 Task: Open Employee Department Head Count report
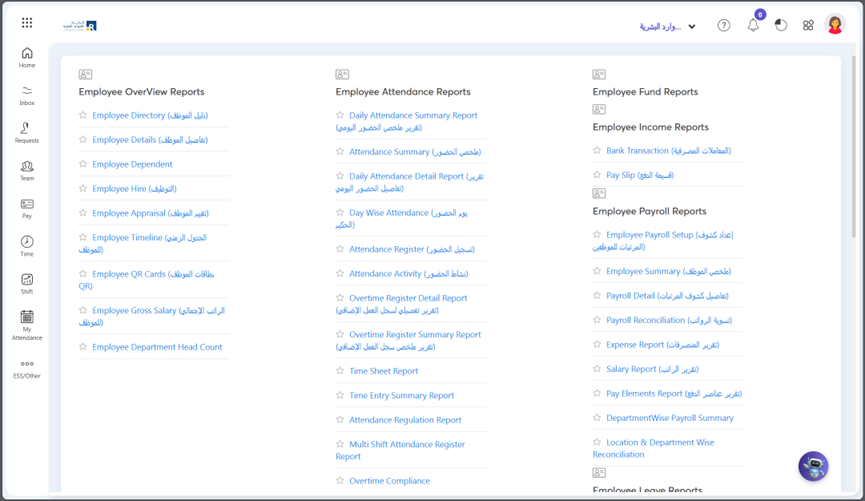157,347
